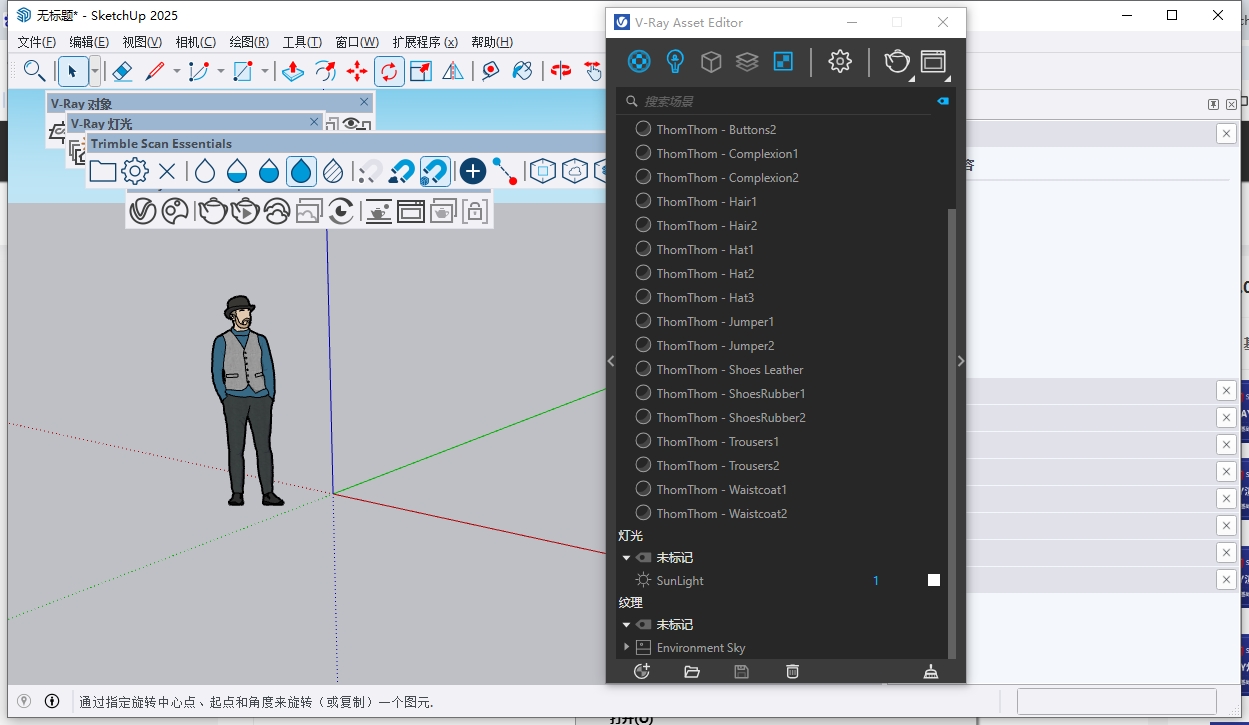
Task: Close the V-Ray 灯光 toolbar
Action: [314, 122]
